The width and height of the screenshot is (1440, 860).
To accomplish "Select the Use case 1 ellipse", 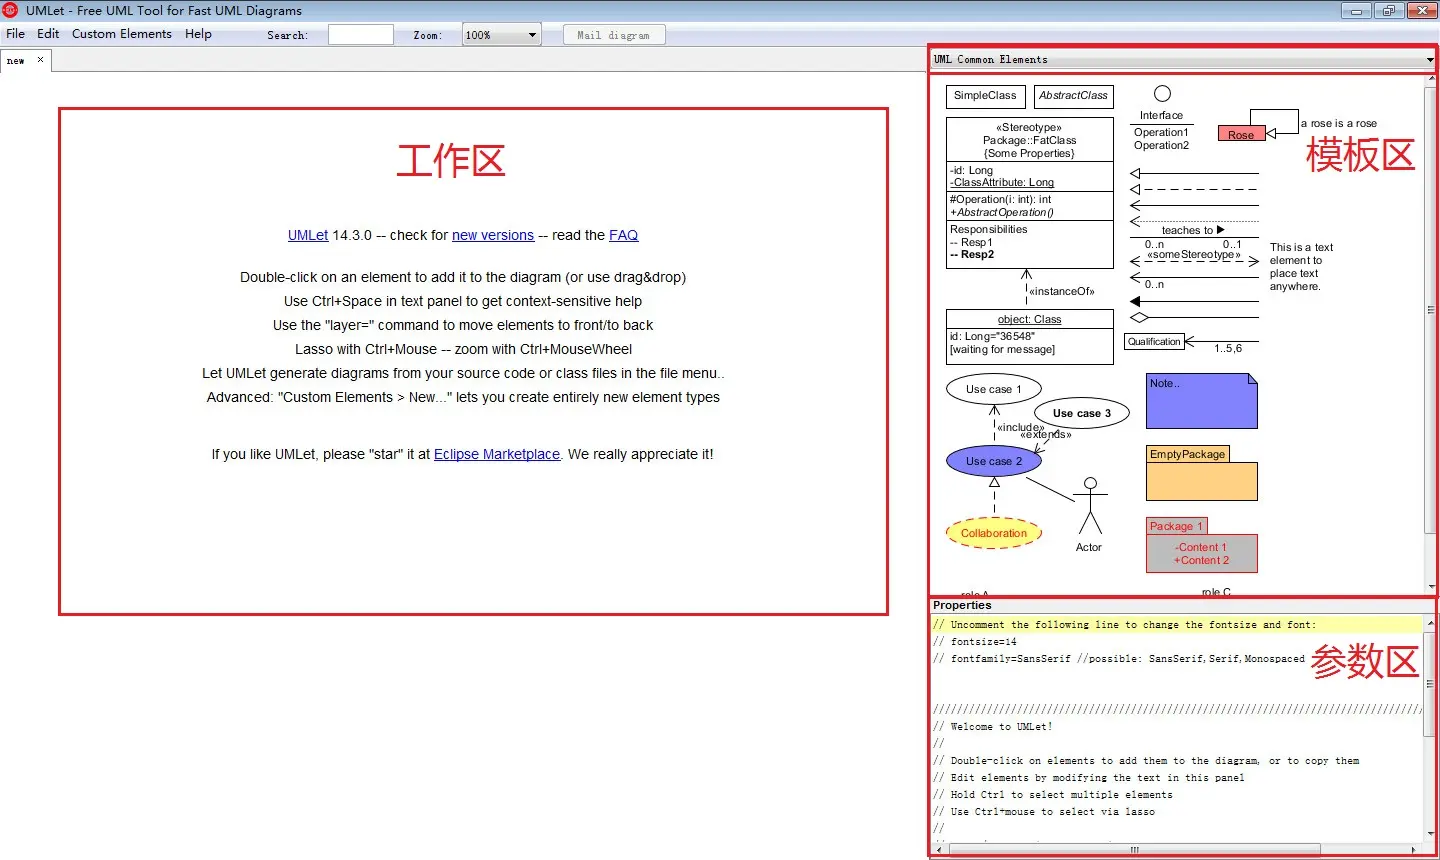I will (x=994, y=389).
